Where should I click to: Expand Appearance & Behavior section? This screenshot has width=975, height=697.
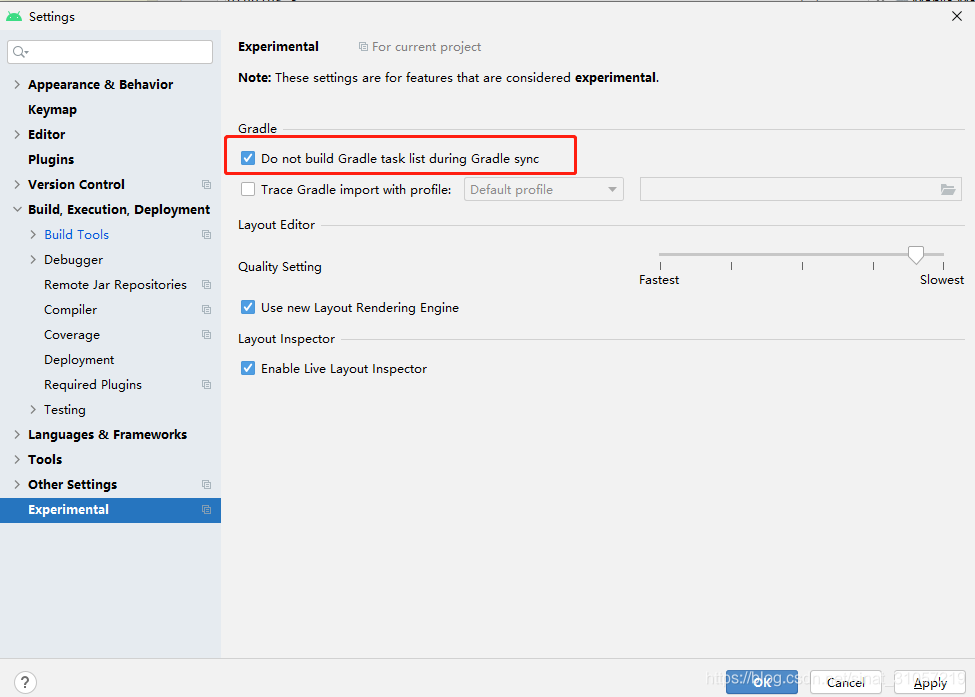tap(17, 85)
